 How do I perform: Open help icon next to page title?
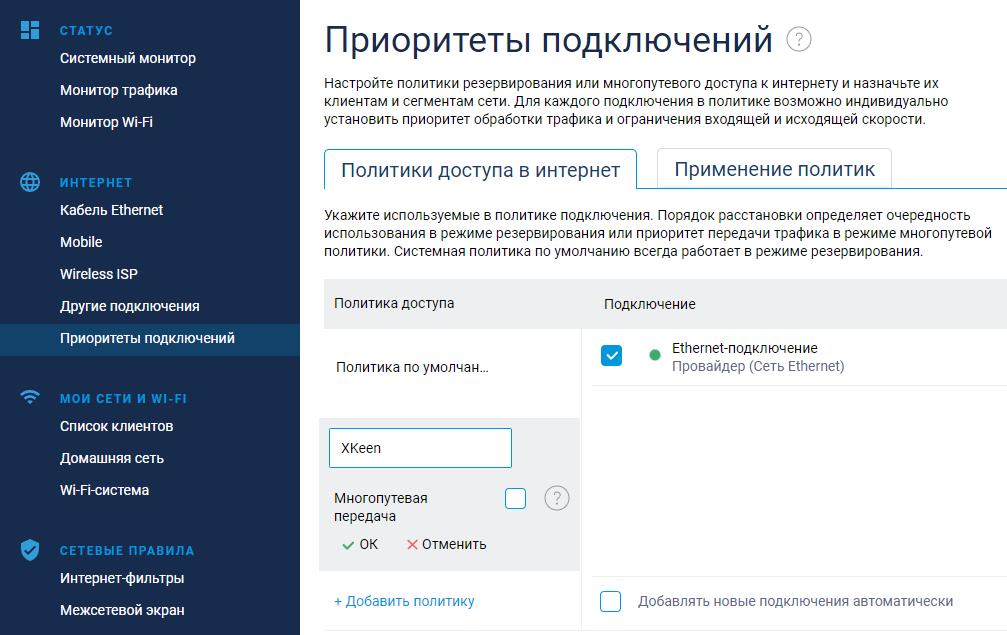[x=799, y=40]
